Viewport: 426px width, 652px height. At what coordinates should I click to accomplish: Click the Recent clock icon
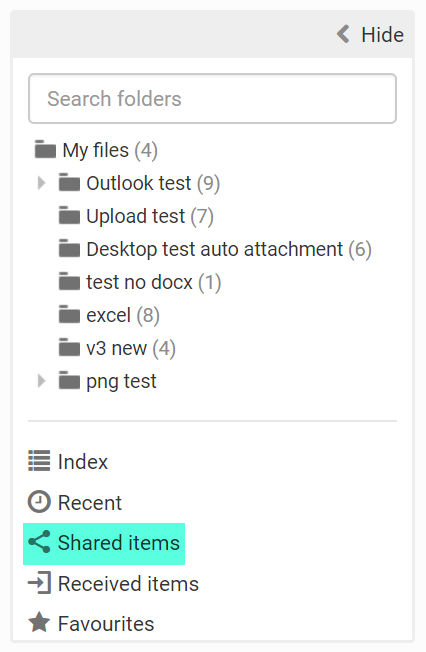[x=39, y=501]
